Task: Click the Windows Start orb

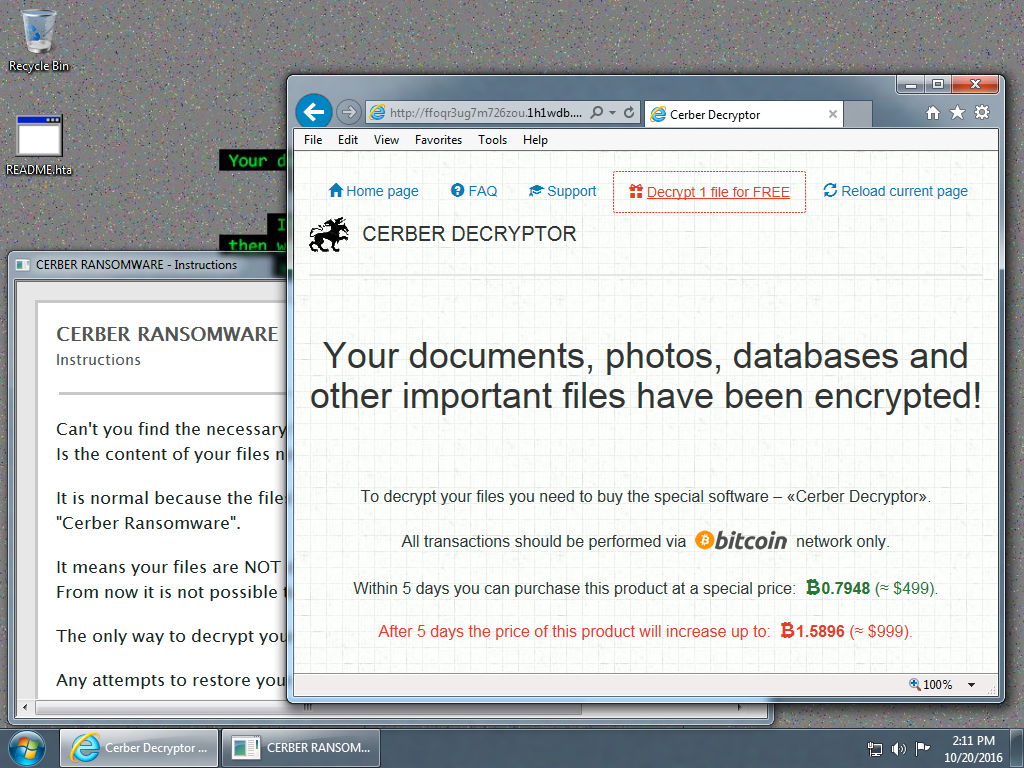Action: pos(27,748)
